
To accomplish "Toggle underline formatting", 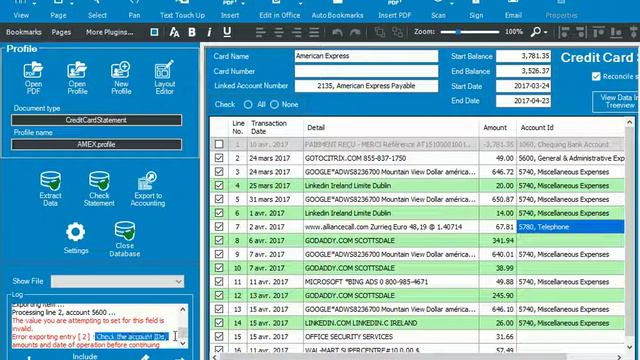I will pyautogui.click(x=227, y=32).
